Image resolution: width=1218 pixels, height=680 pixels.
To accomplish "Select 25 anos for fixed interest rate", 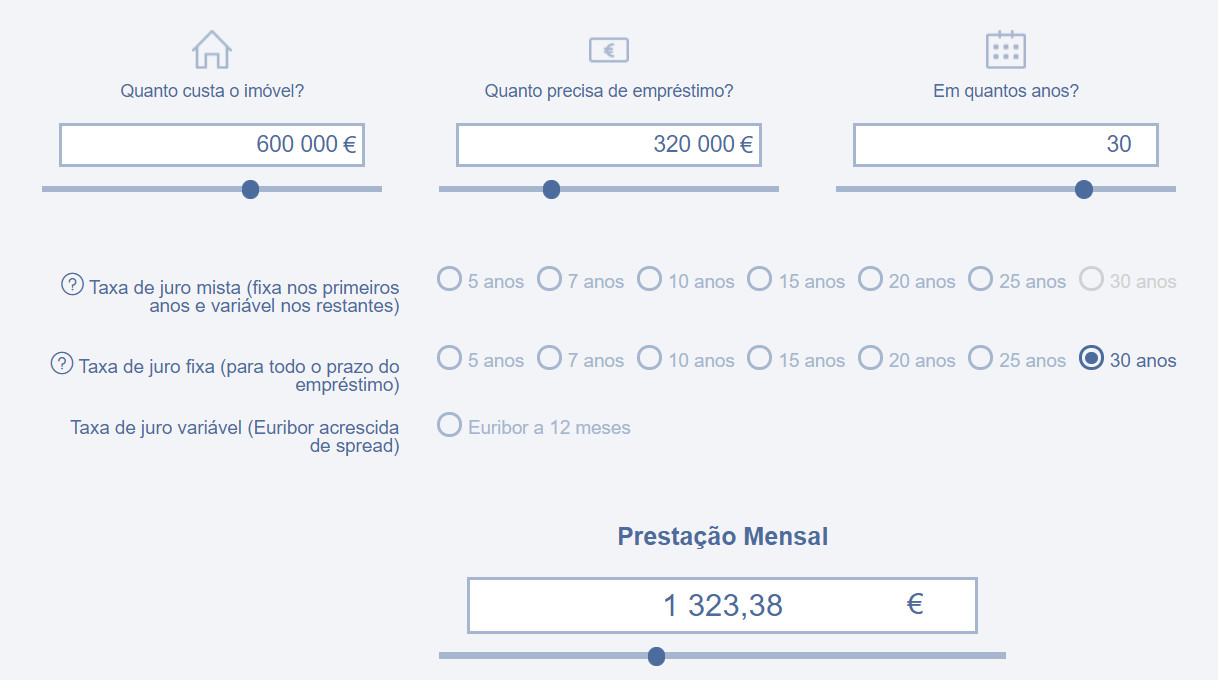I will pos(981,358).
